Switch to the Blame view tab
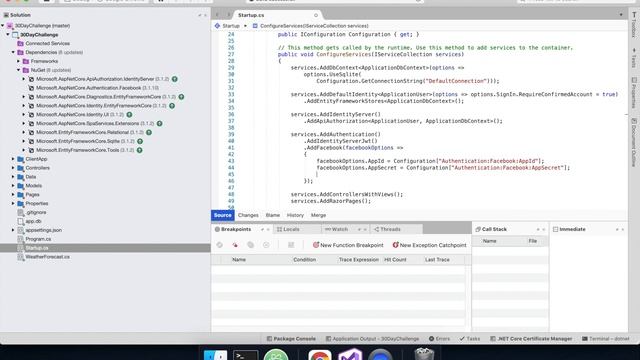The image size is (640, 360). pyautogui.click(x=273, y=215)
